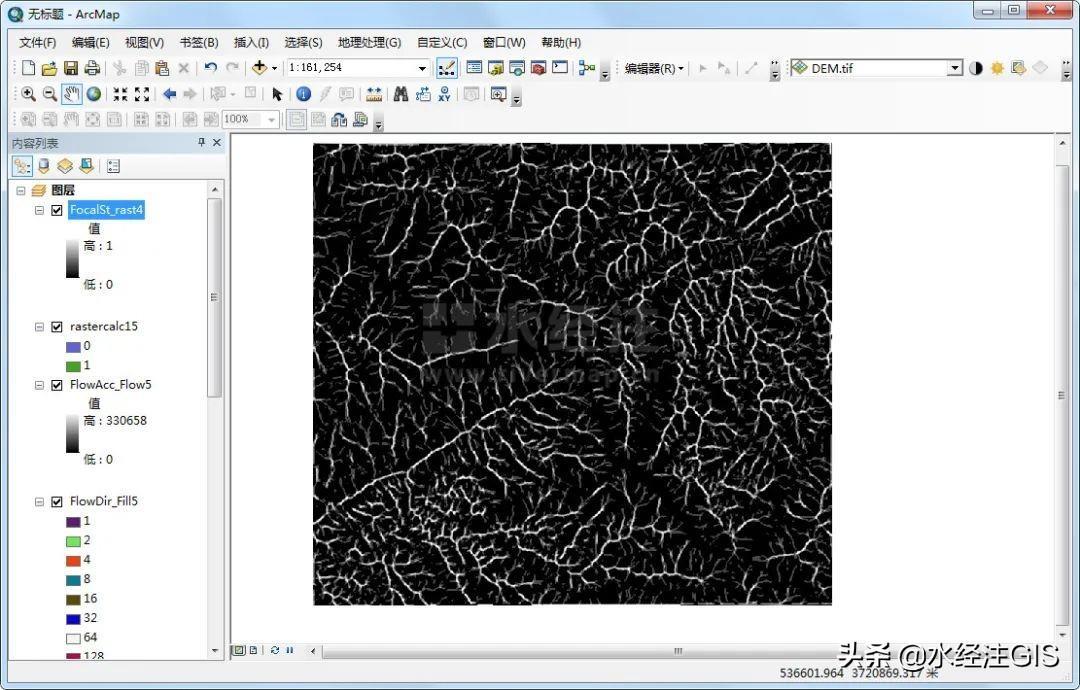Open the Find binoculars tool
This screenshot has width=1080, height=690.
click(400, 94)
